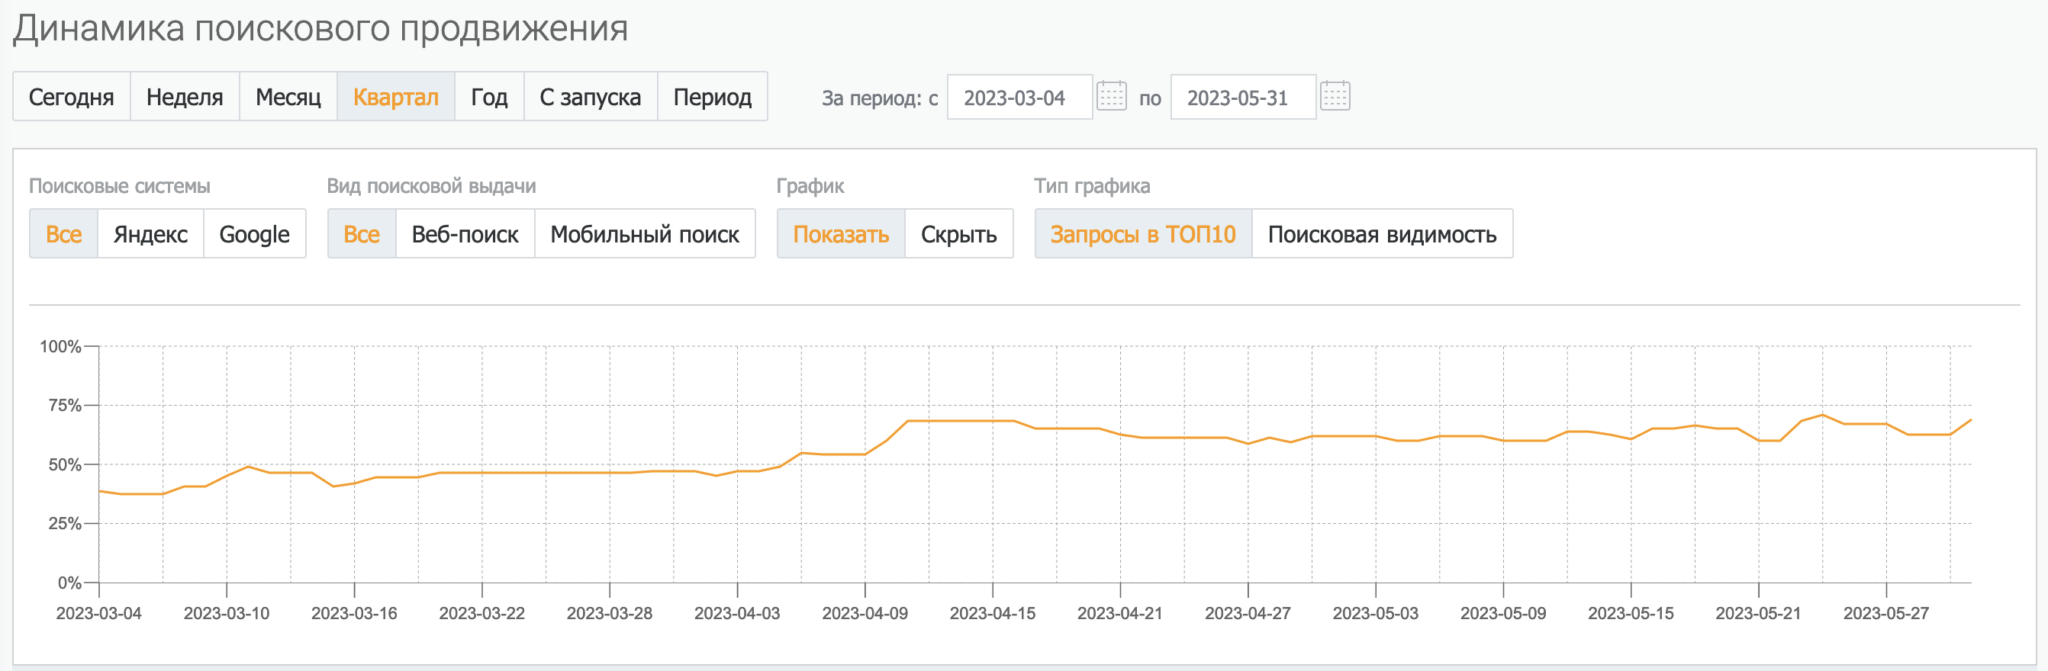The height and width of the screenshot is (671, 2048).
Task: Open the end date calendar picker icon
Action: (x=1335, y=96)
